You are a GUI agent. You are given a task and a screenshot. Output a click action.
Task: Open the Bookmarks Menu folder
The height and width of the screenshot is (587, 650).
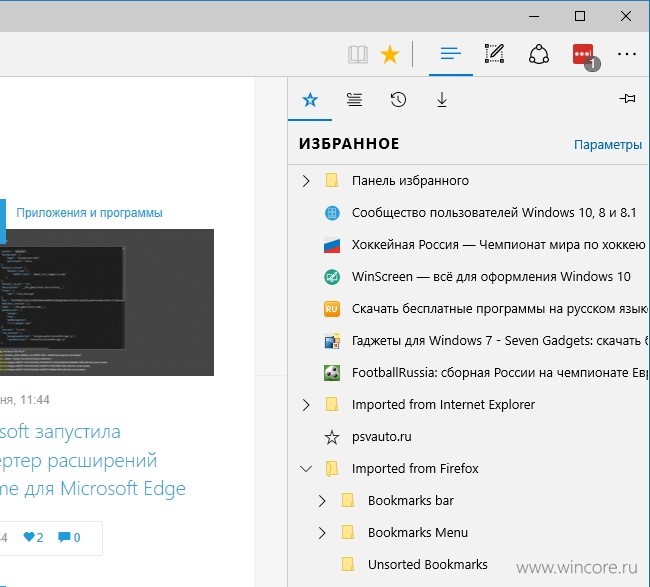coord(418,533)
